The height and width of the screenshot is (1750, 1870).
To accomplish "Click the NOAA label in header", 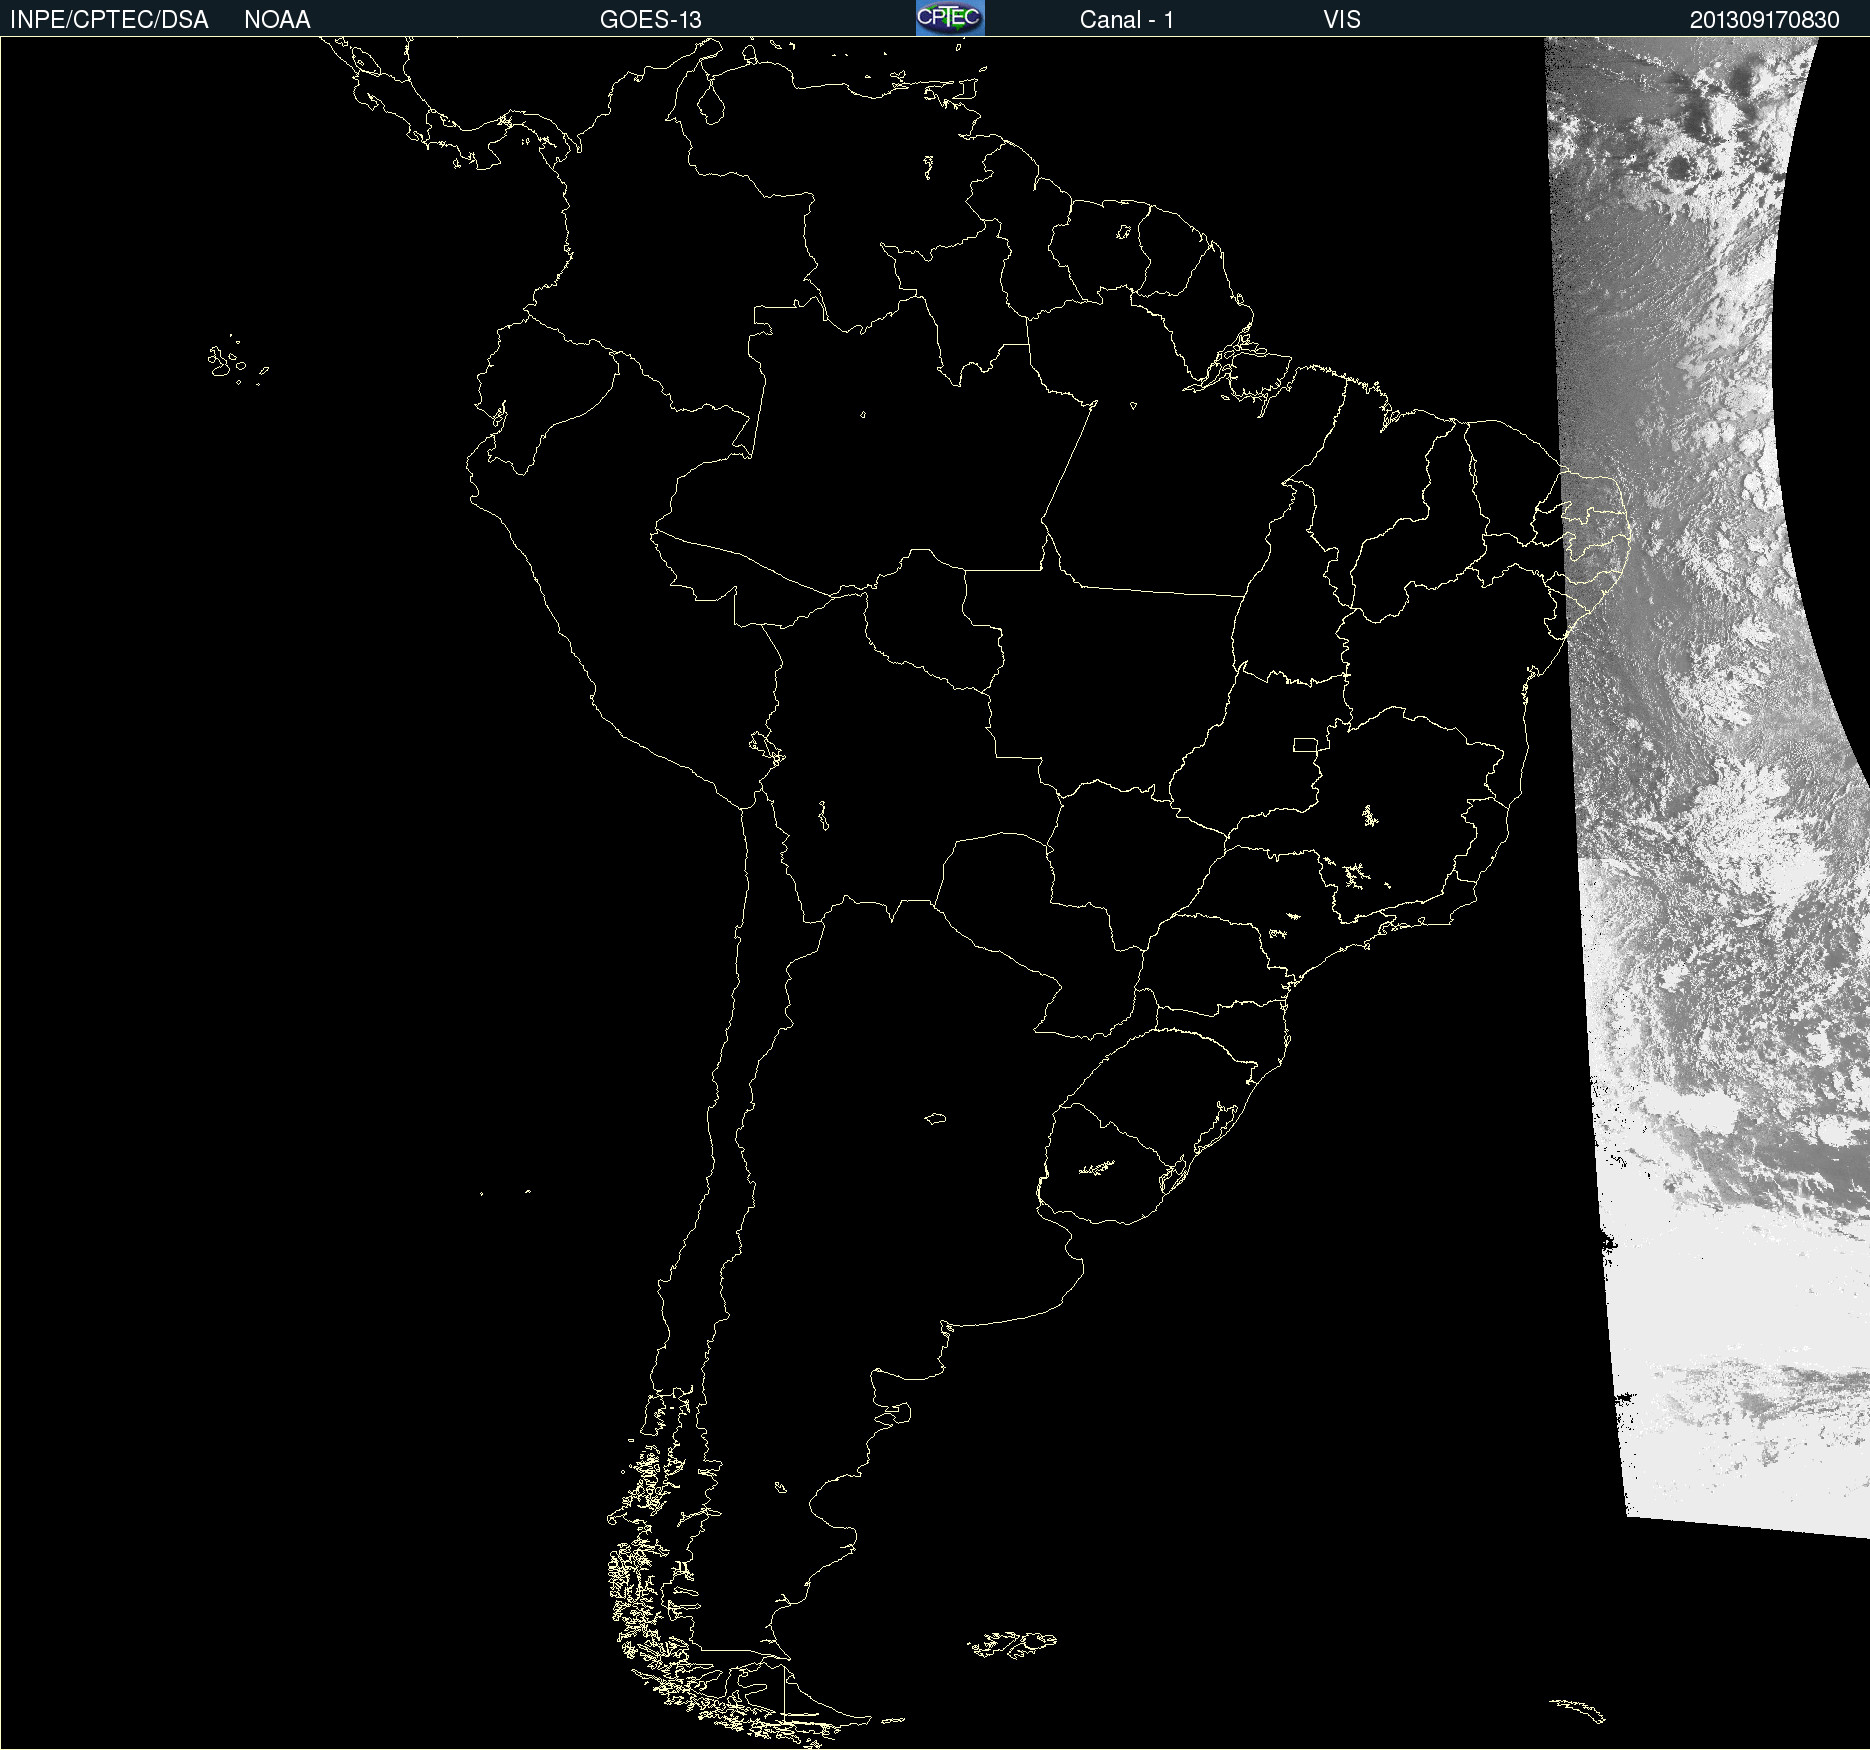I will click(x=277, y=20).
